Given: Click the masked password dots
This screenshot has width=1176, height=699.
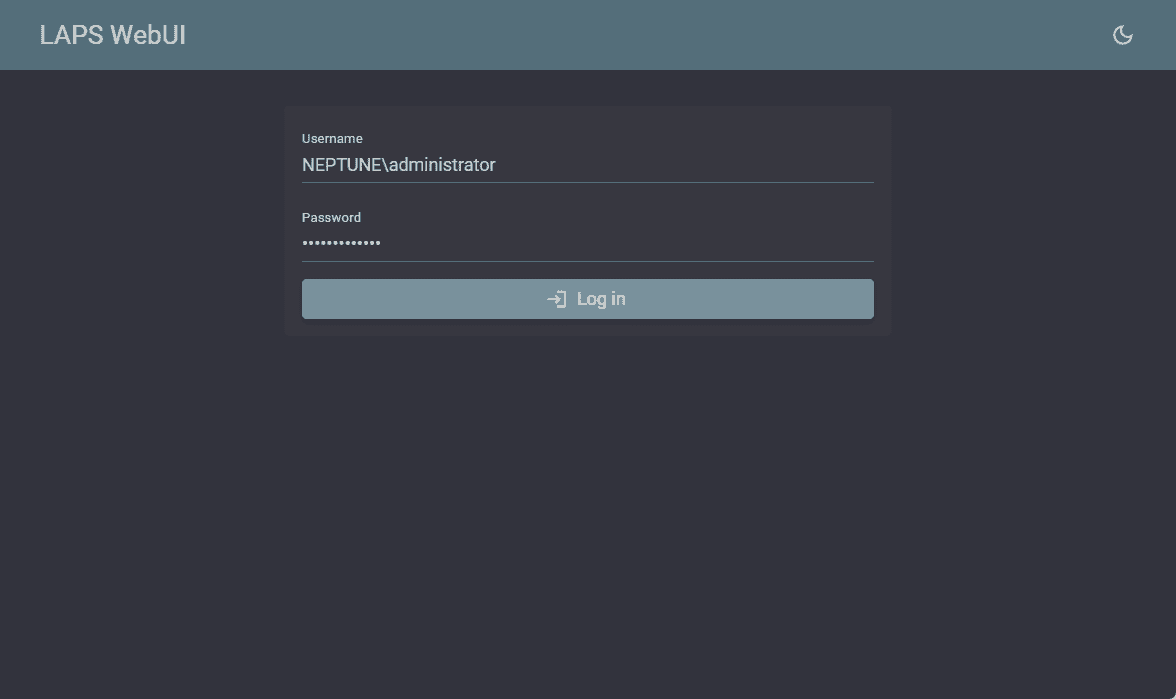Looking at the screenshot, I should pos(341,242).
